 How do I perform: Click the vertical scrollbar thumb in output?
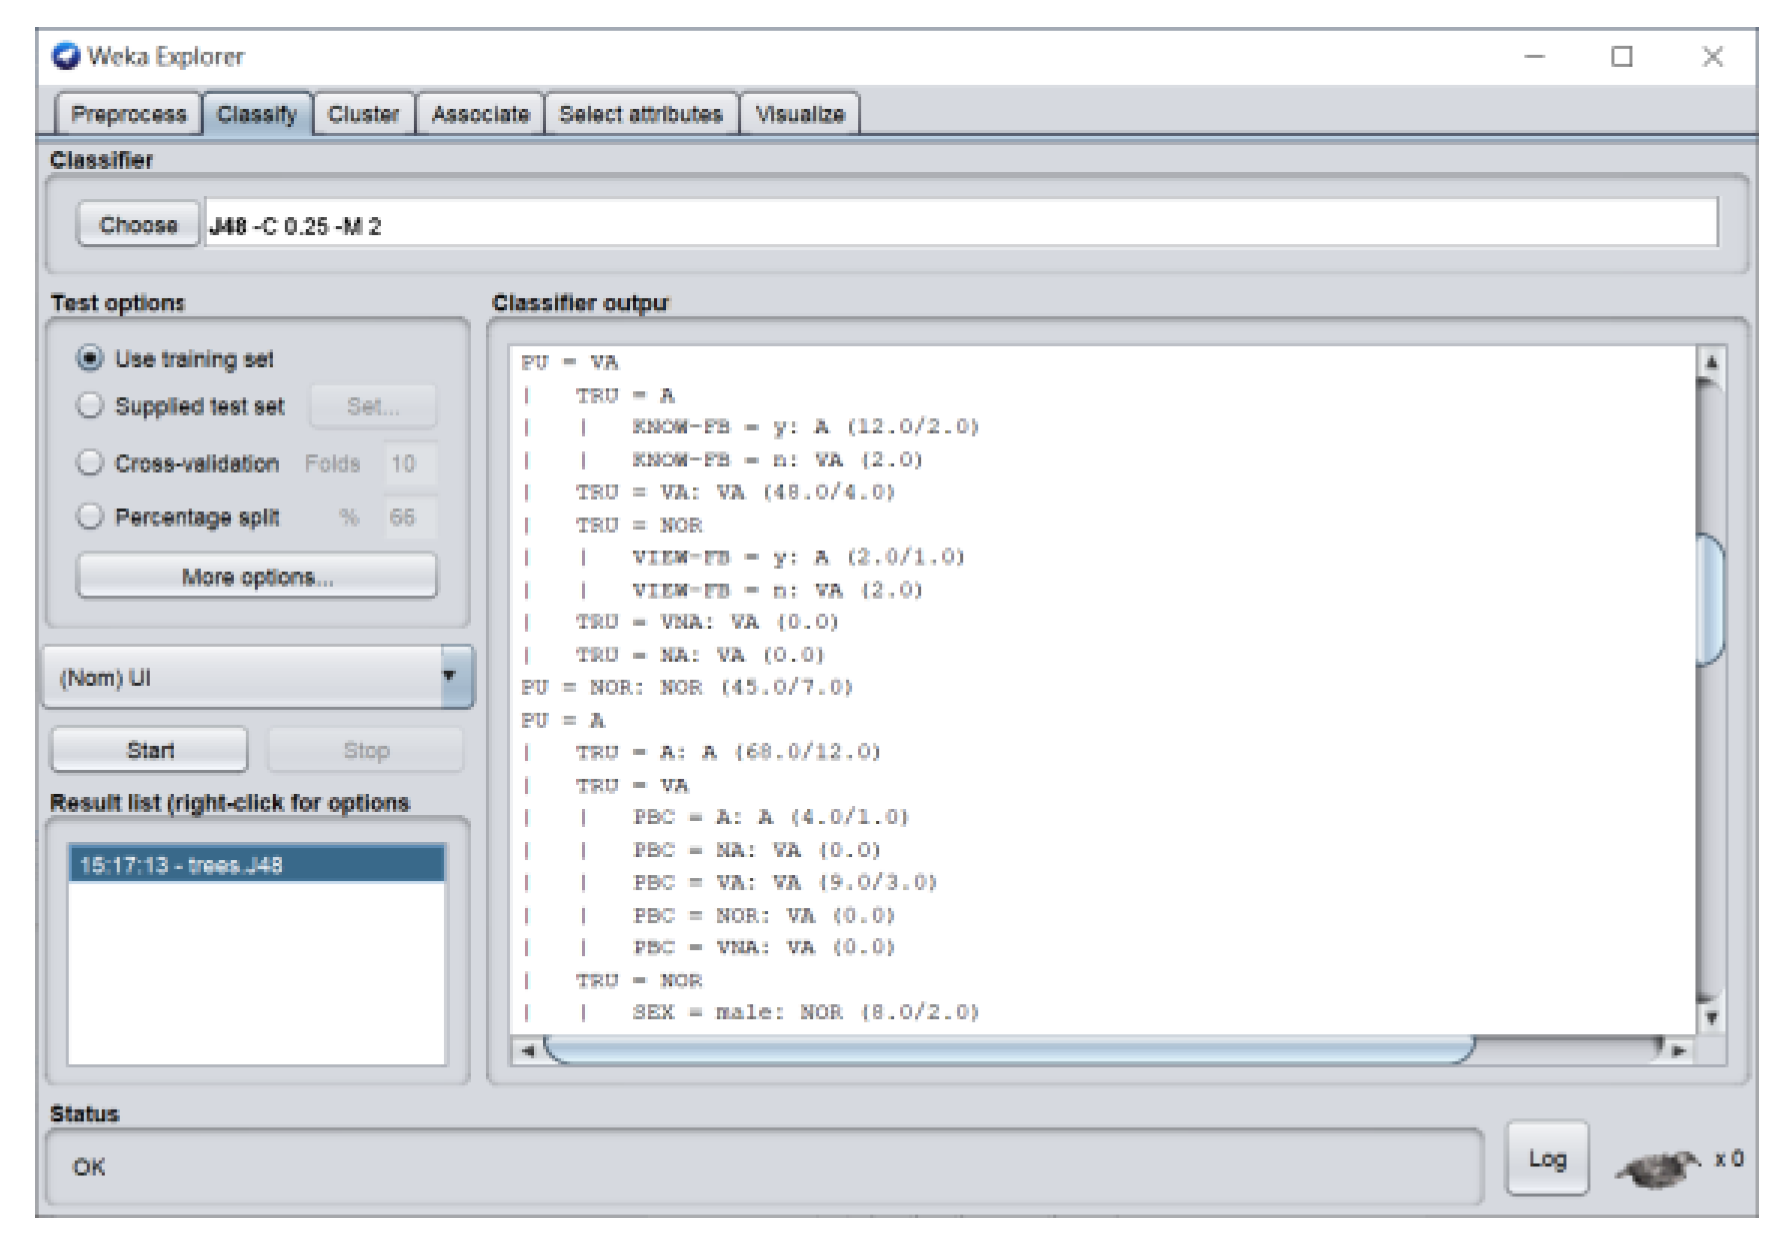1711,600
